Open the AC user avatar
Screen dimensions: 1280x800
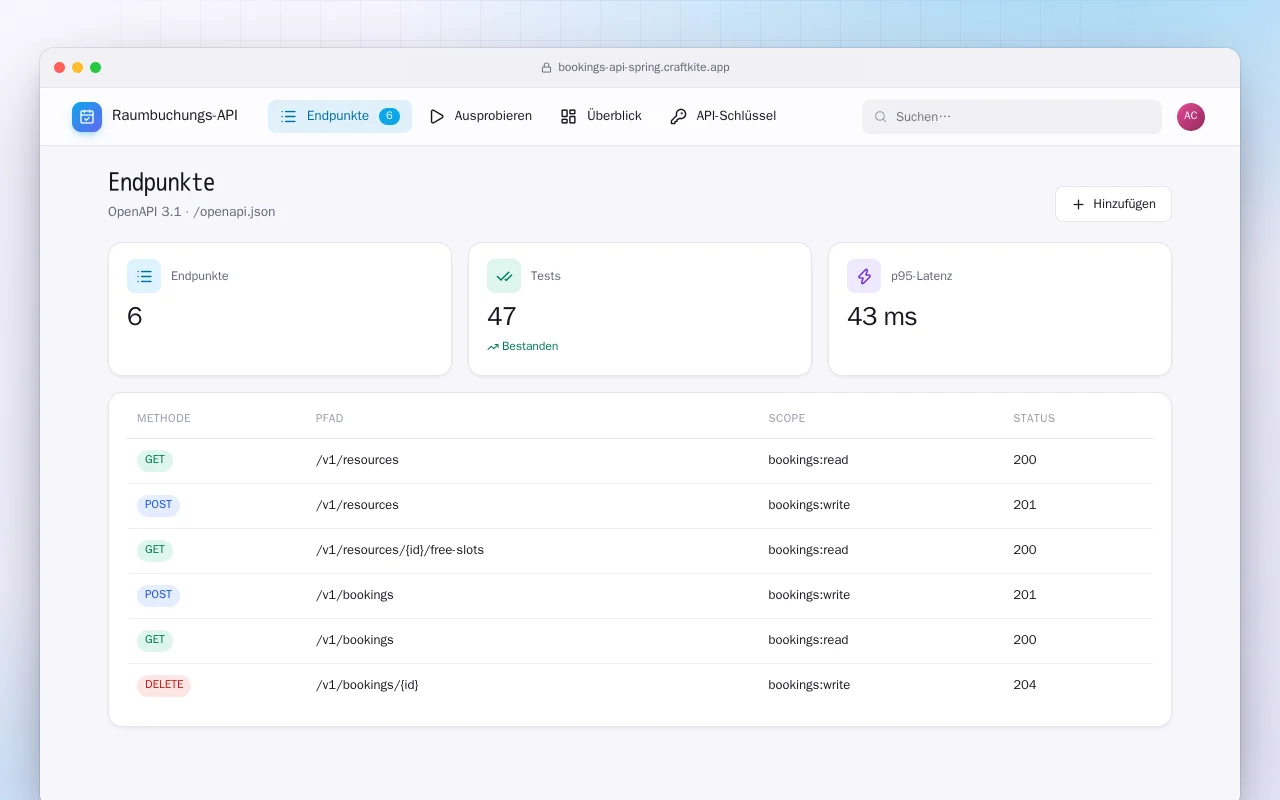point(1191,117)
